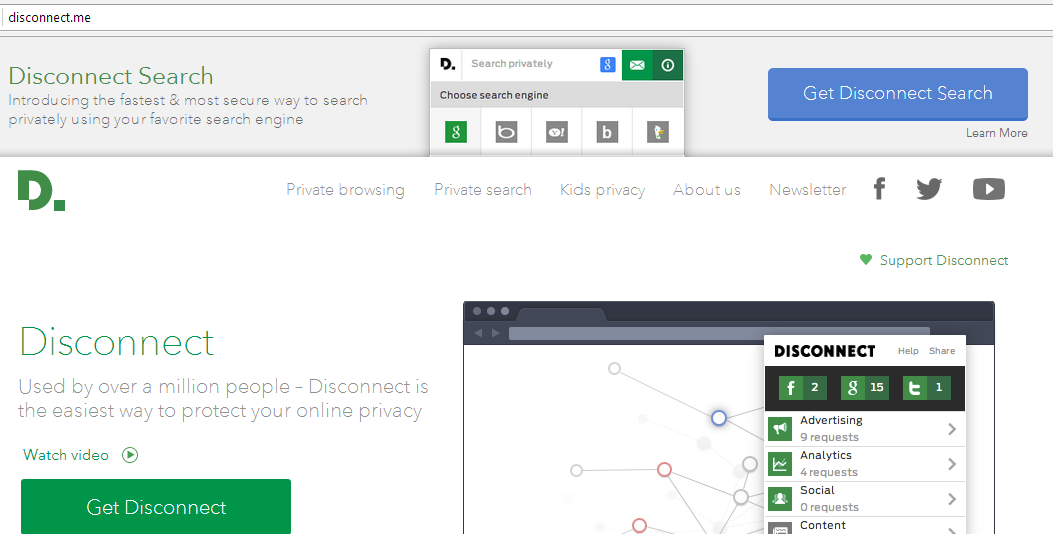This screenshot has height=534, width=1053.
Task: Click the 0 requests text under Social
Action: 829,507
